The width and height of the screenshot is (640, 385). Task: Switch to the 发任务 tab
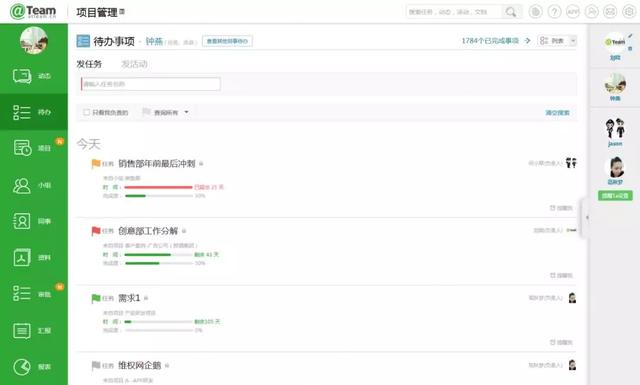tap(89, 64)
